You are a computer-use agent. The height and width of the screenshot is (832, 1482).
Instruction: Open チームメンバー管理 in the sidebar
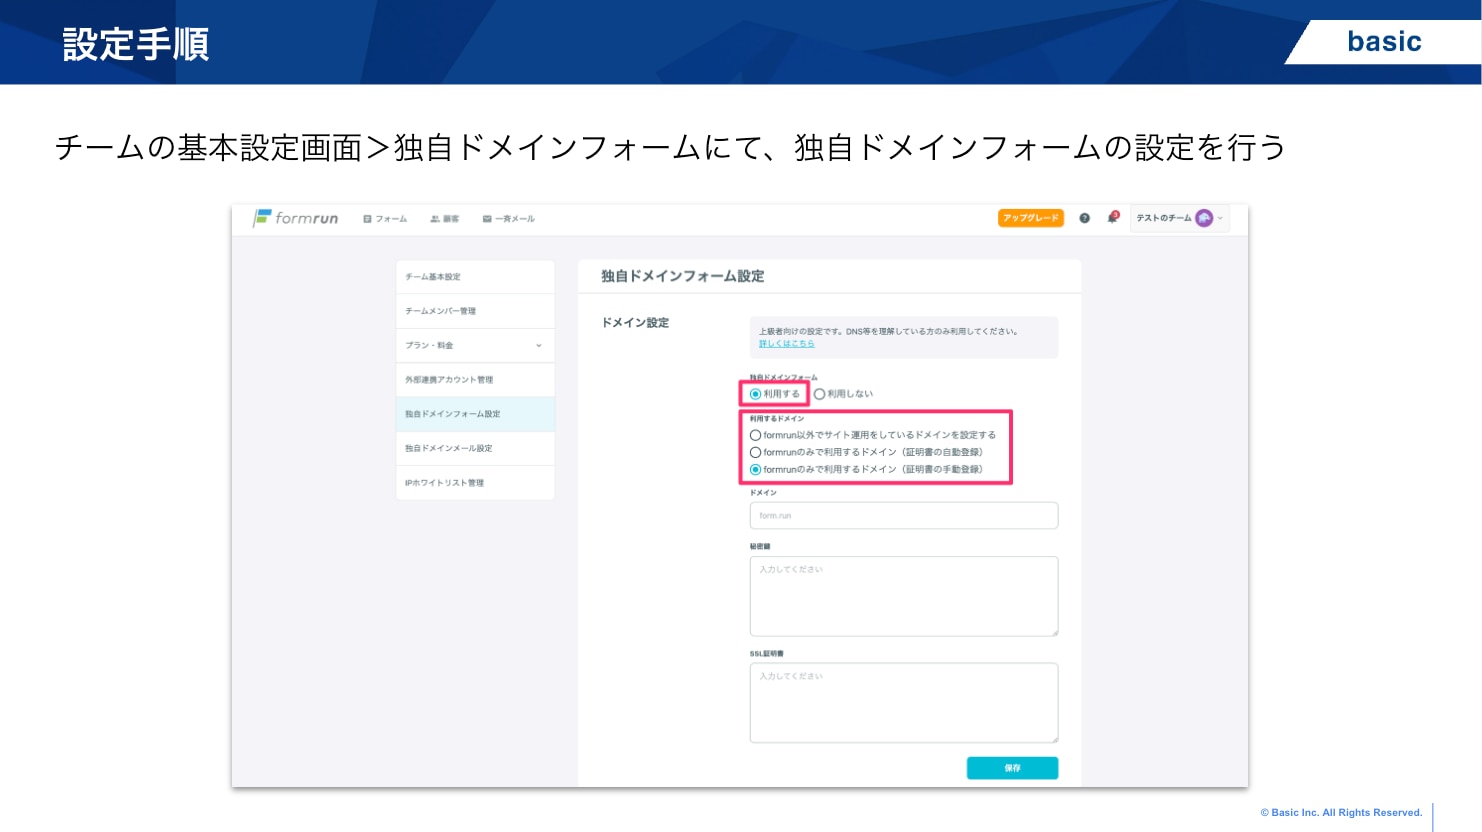[475, 311]
